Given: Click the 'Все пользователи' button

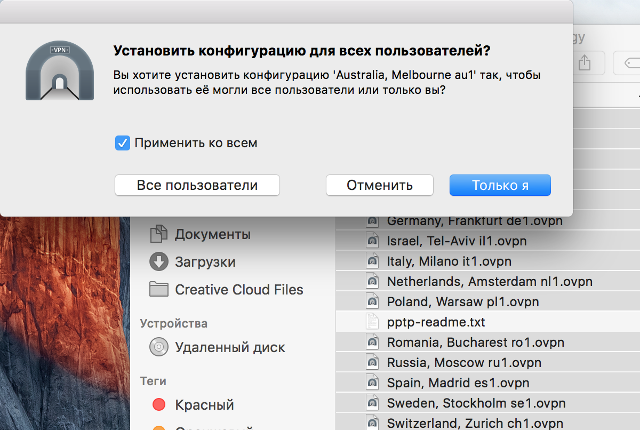Looking at the screenshot, I should pyautogui.click(x=197, y=185).
